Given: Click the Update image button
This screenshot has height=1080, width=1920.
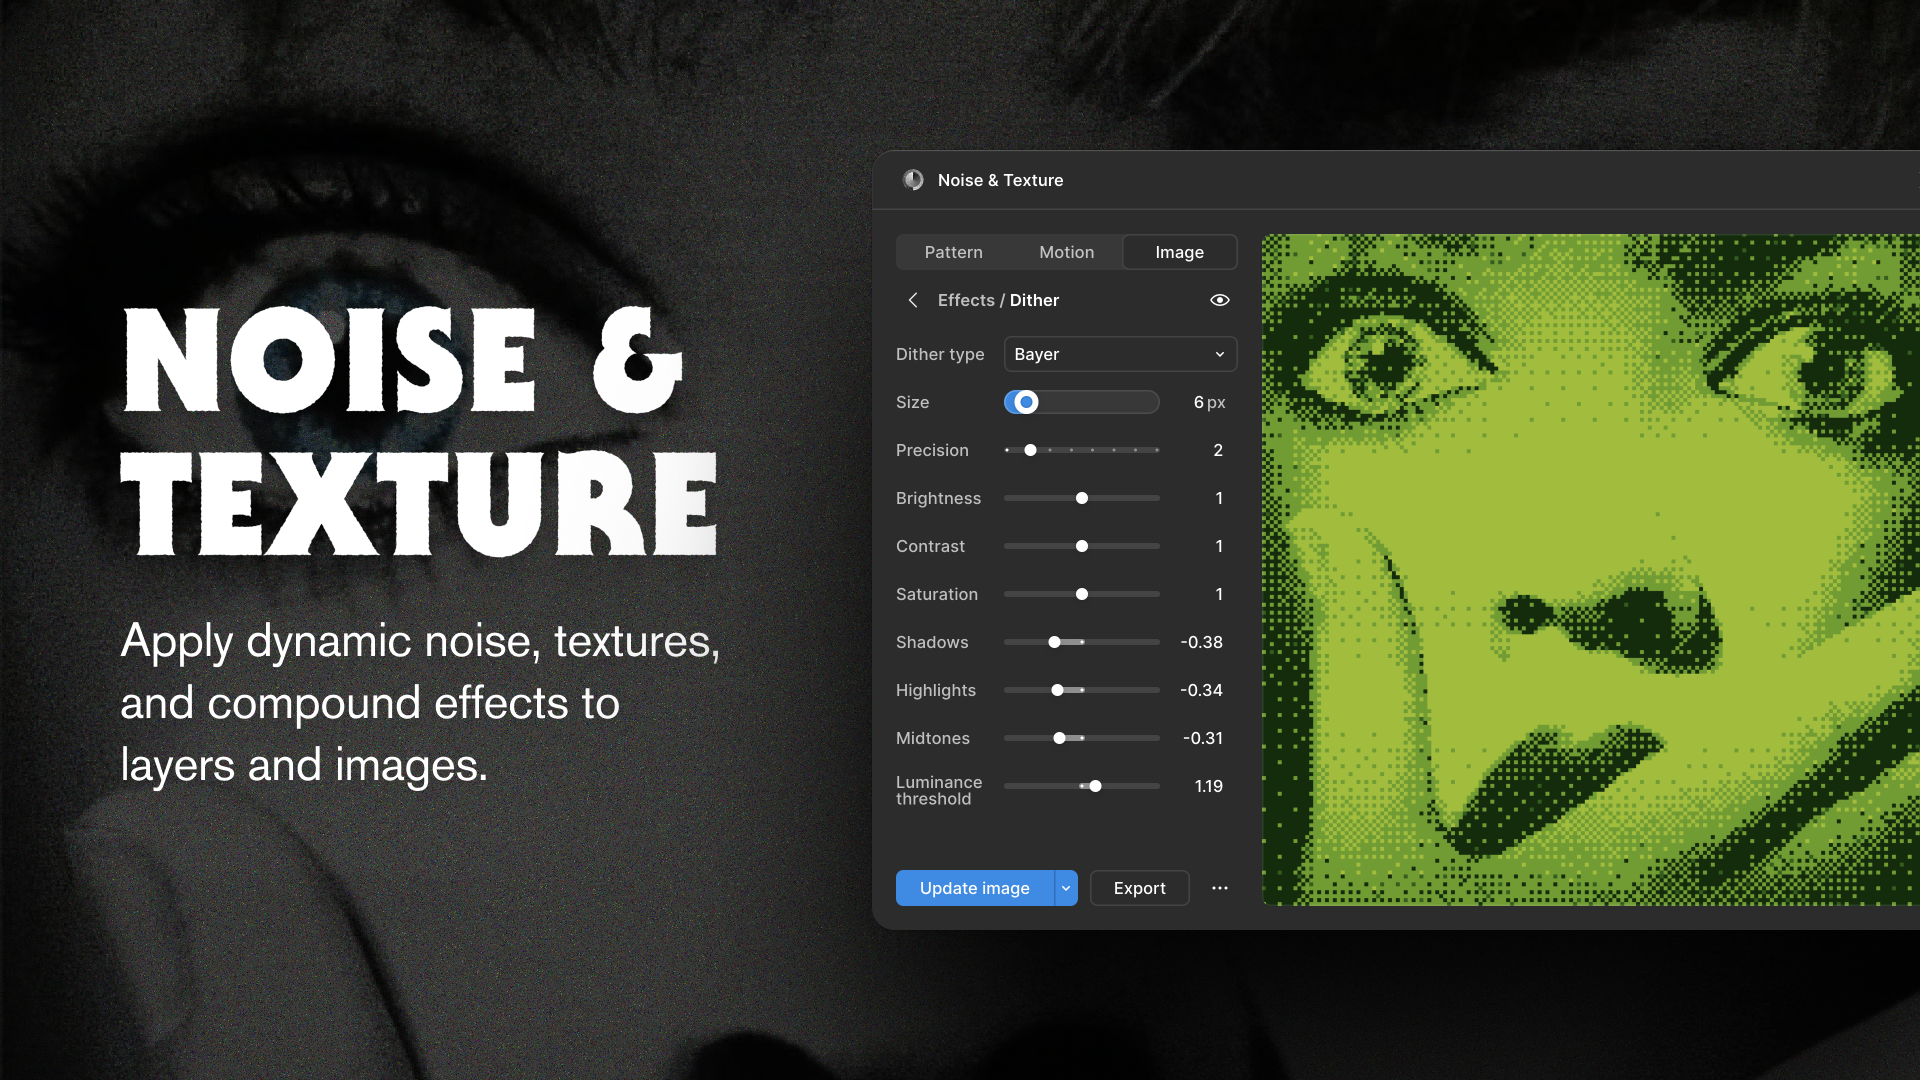Looking at the screenshot, I should point(974,888).
